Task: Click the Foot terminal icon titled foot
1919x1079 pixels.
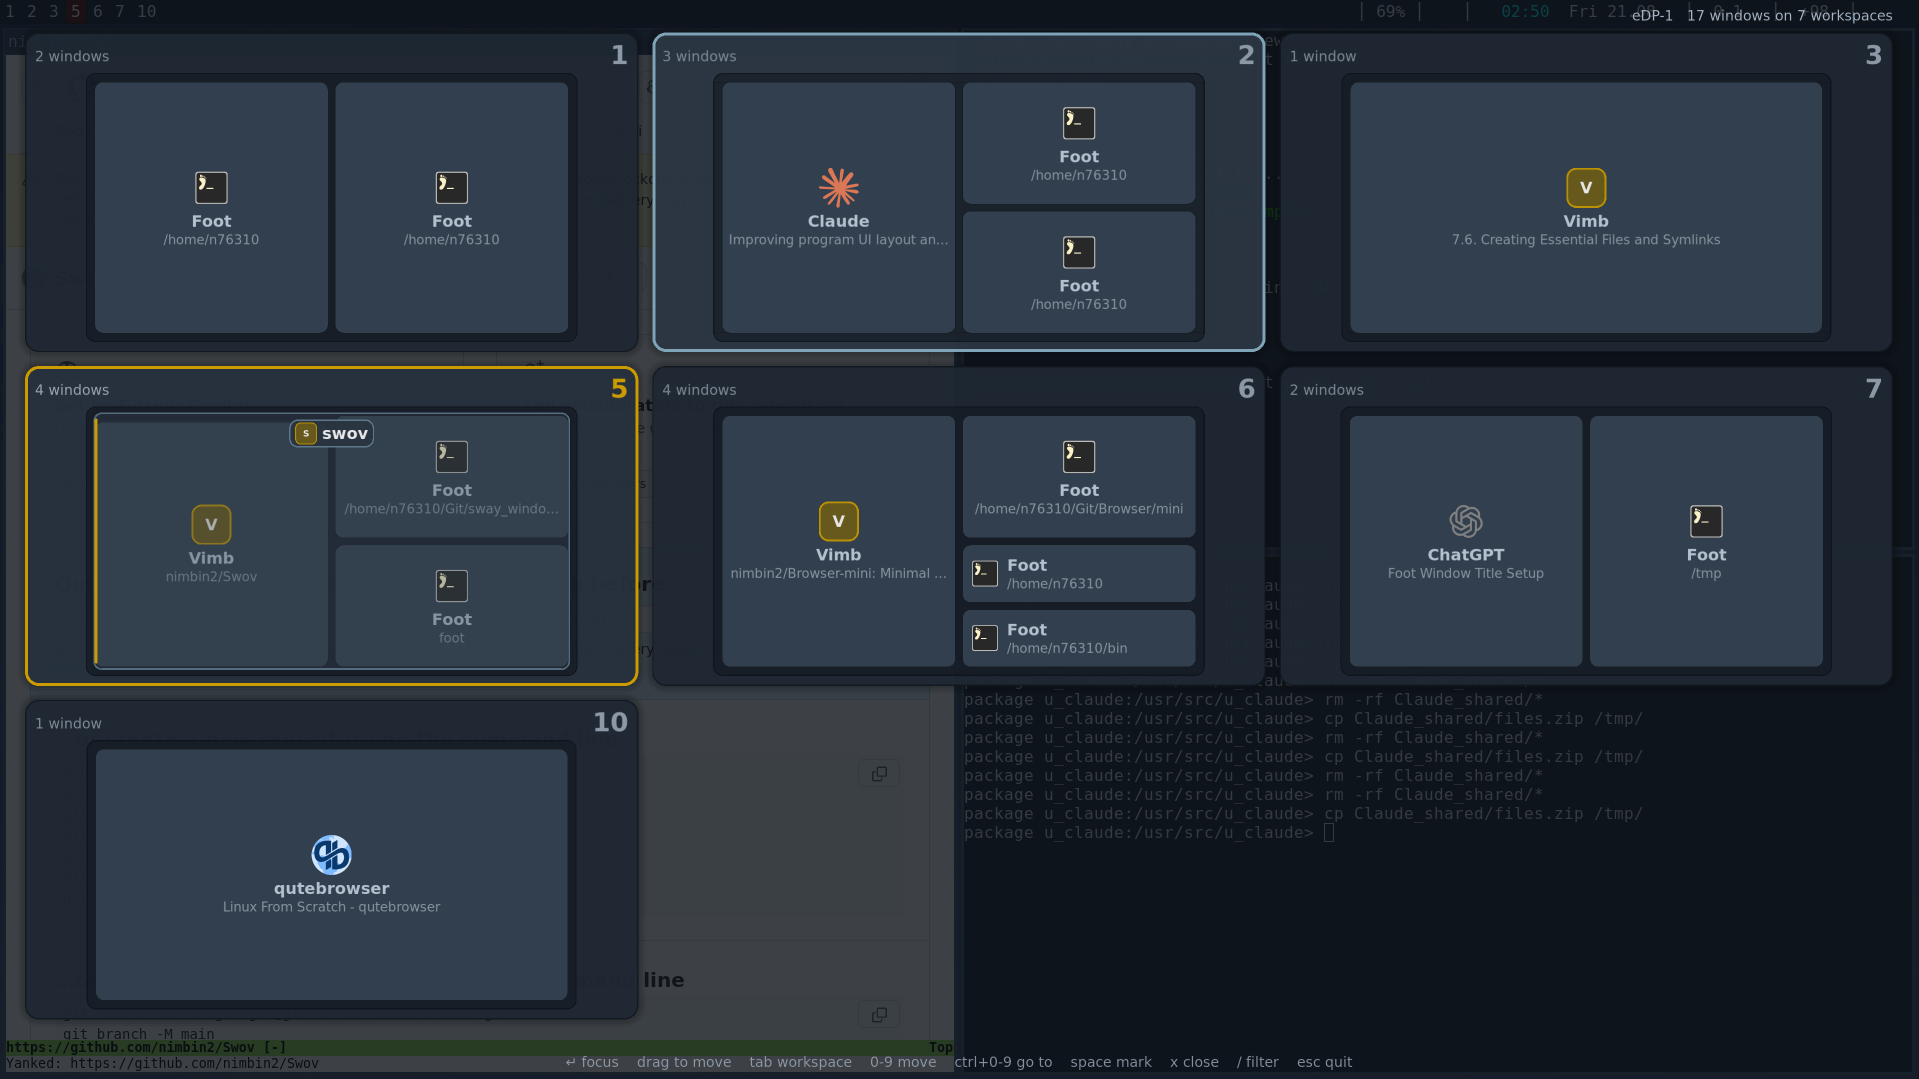Action: 451,586
